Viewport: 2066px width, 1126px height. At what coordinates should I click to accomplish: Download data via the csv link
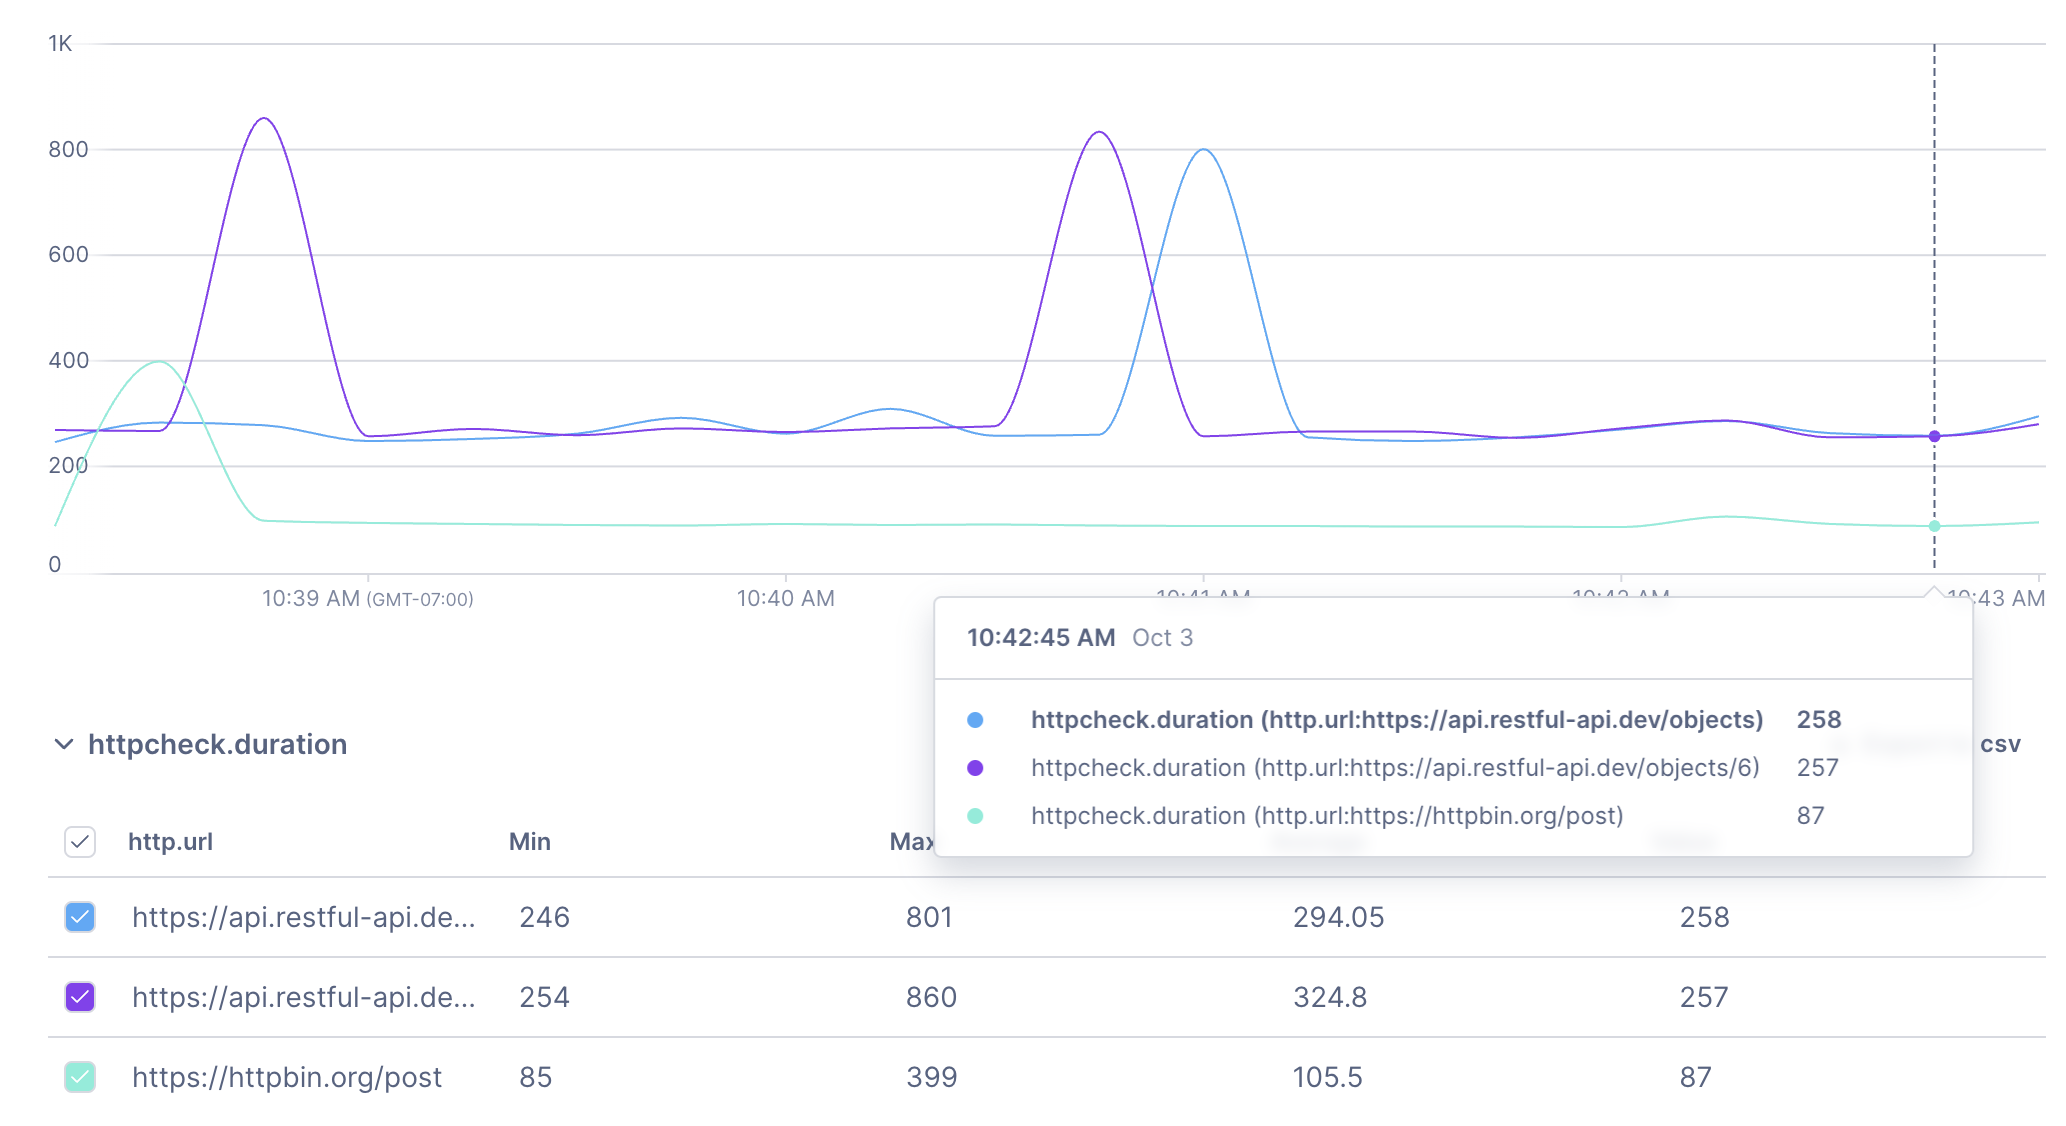2000,743
